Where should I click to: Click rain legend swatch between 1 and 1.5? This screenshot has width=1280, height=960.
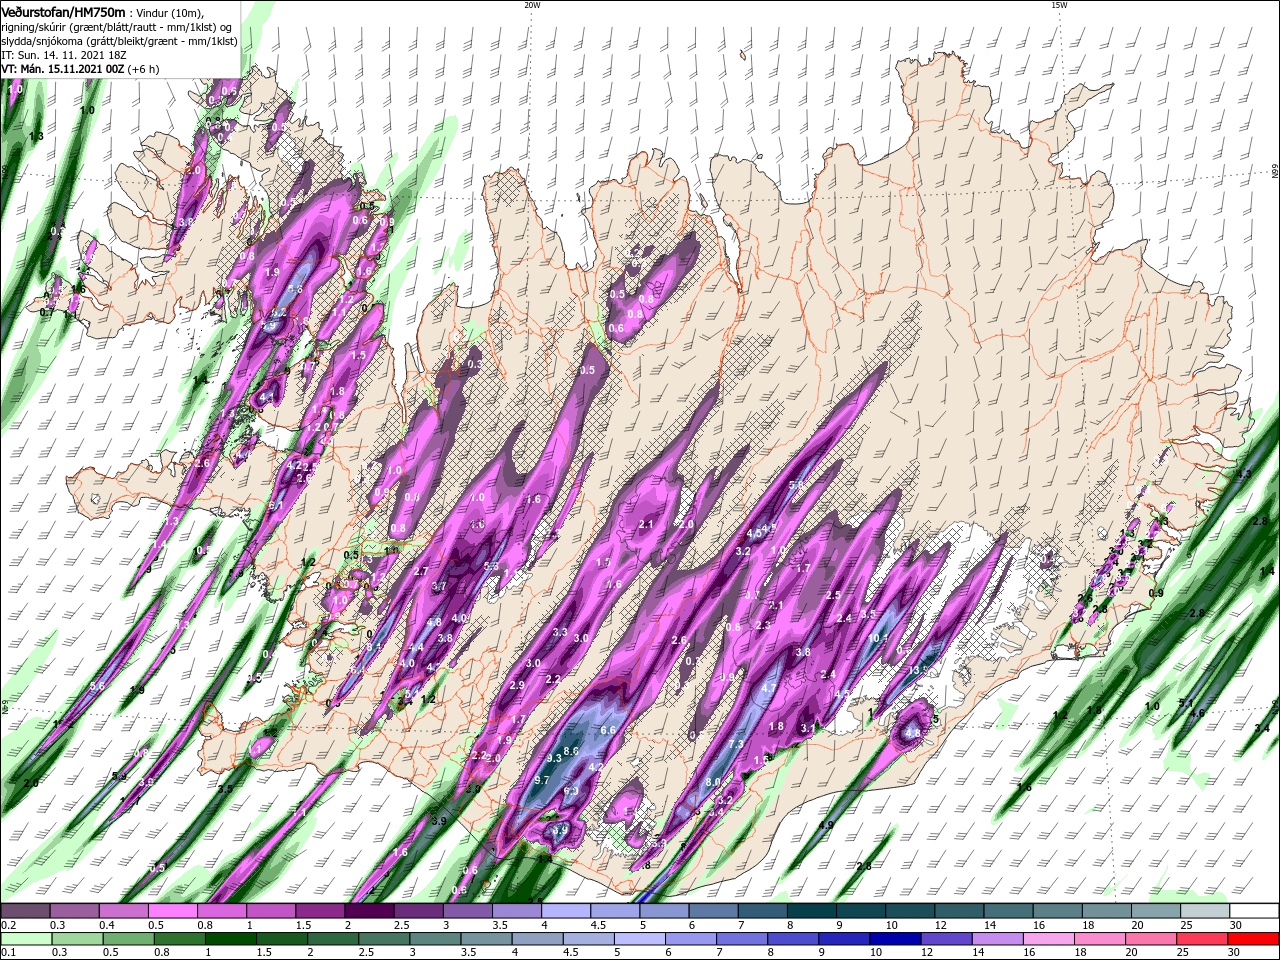(x=230, y=939)
